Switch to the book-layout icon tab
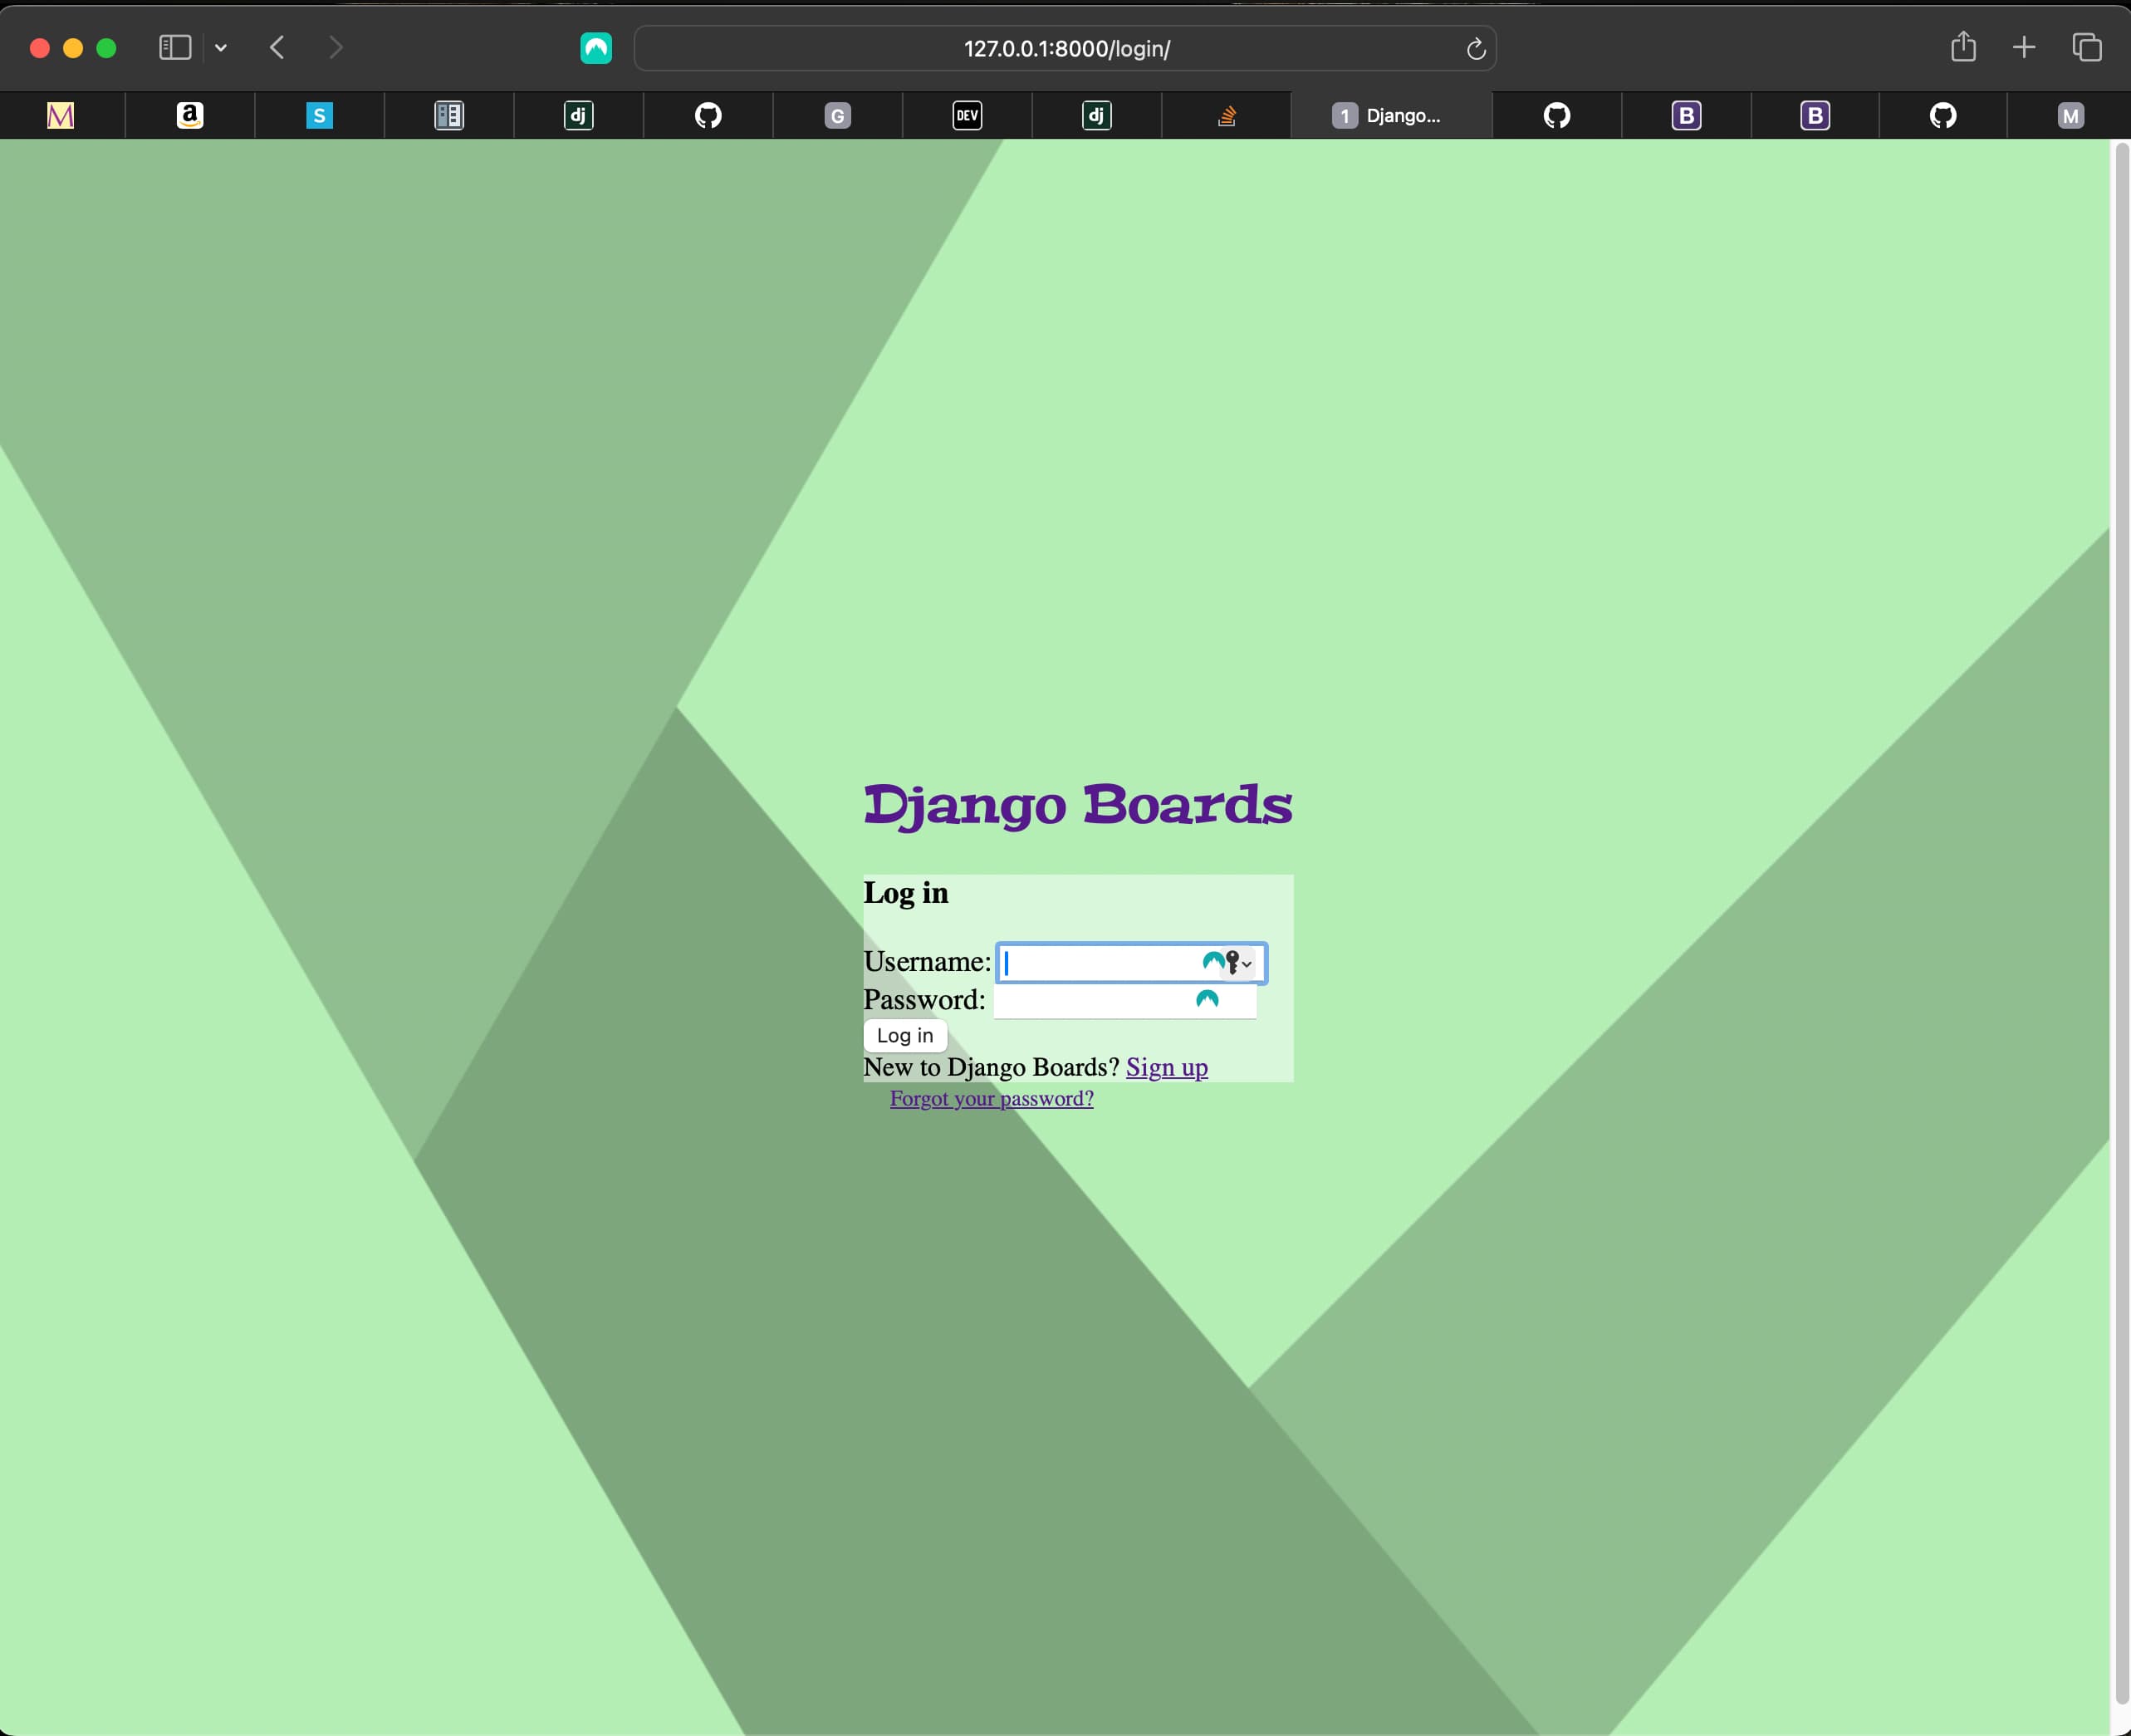 tap(449, 116)
